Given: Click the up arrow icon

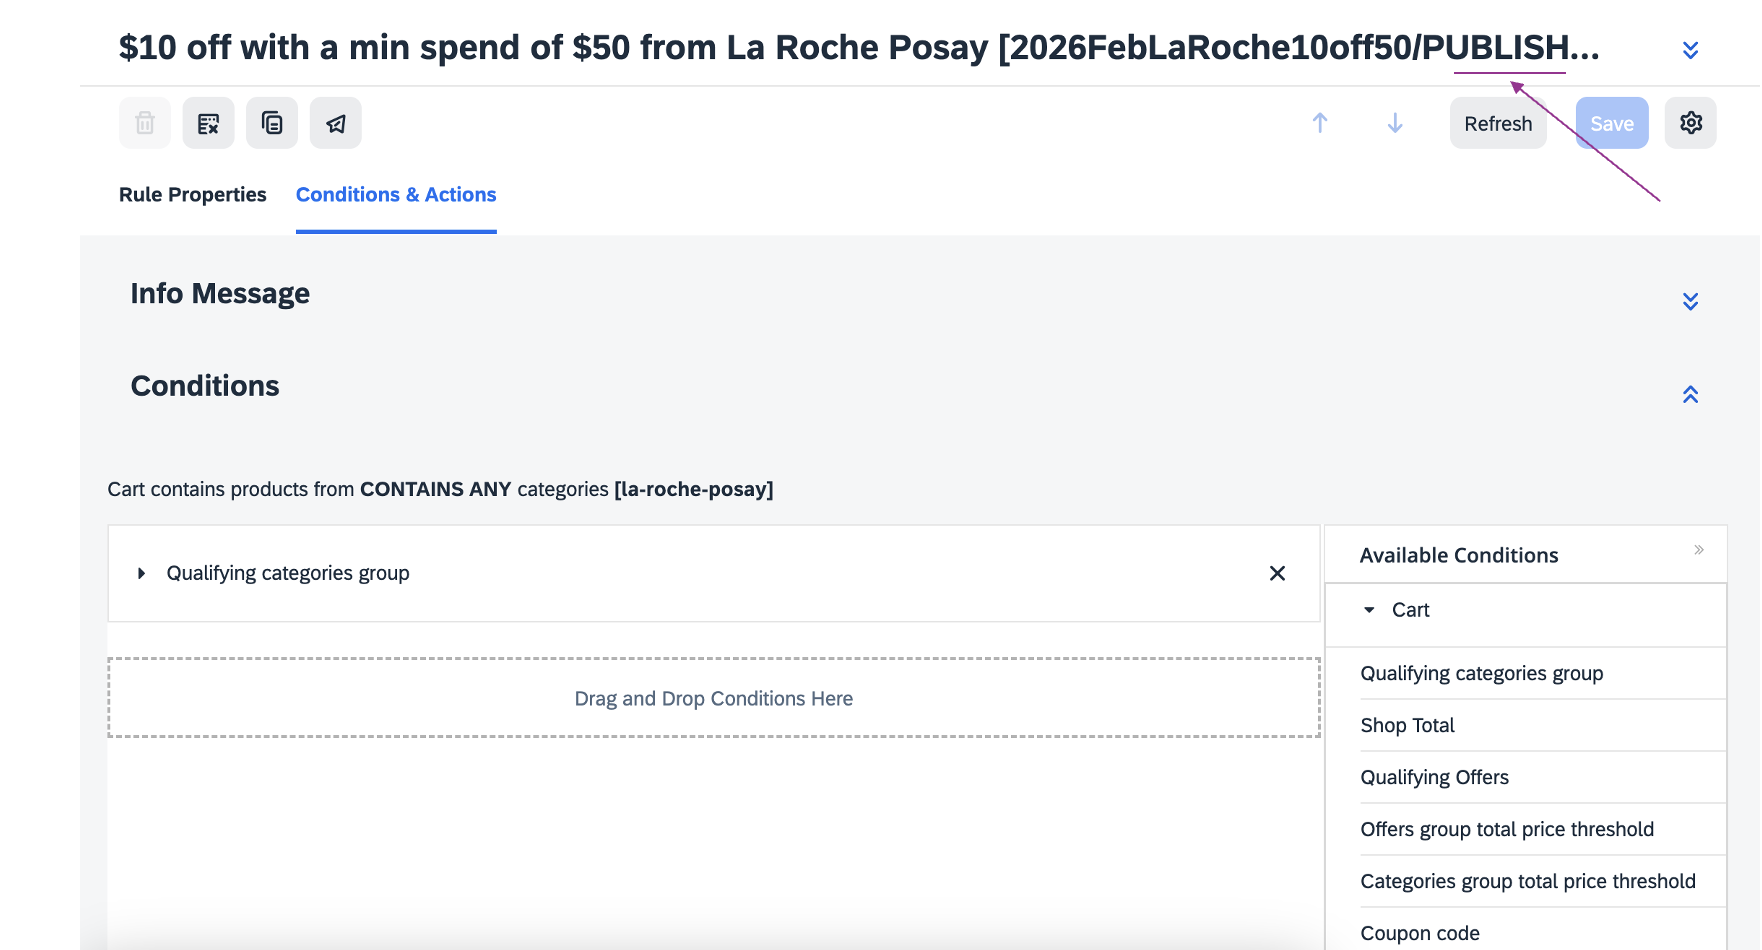Looking at the screenshot, I should 1320,123.
